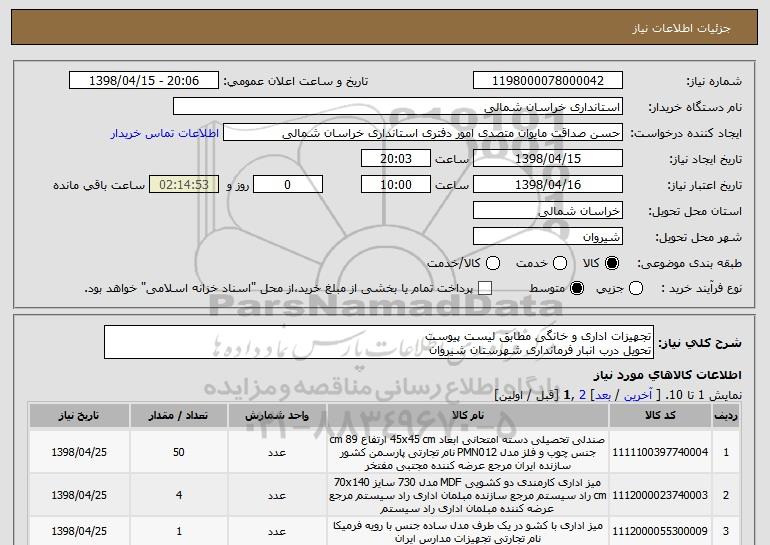
Task: Click the نام دستگاه خریدار field
Action: click(x=398, y=107)
